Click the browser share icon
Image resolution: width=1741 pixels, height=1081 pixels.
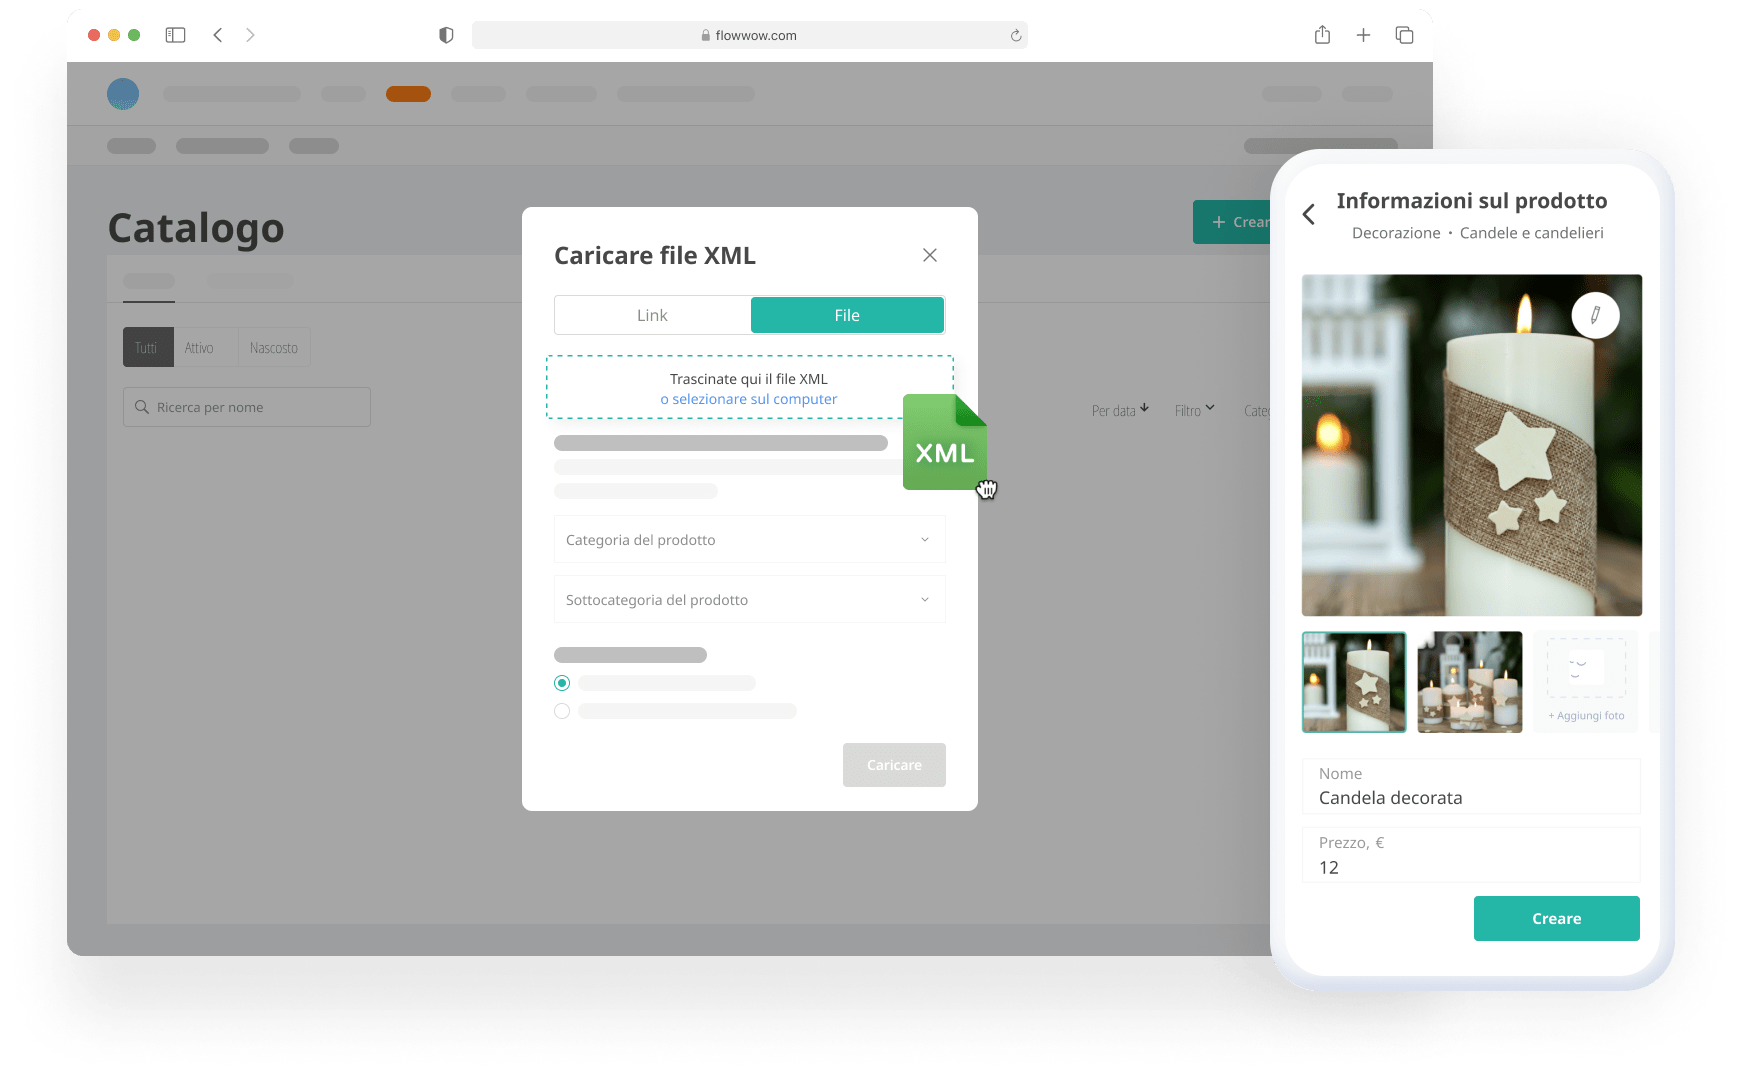click(x=1322, y=35)
